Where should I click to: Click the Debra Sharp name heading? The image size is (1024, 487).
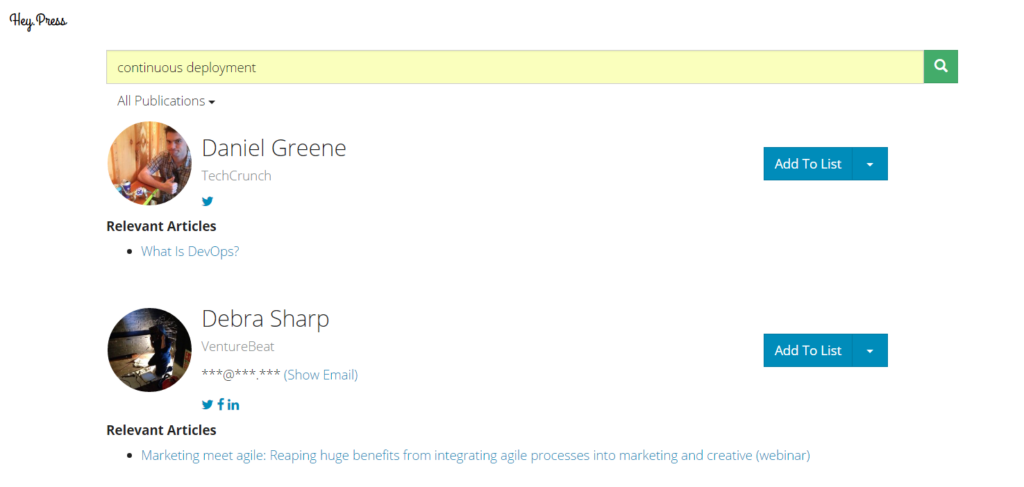pos(266,319)
